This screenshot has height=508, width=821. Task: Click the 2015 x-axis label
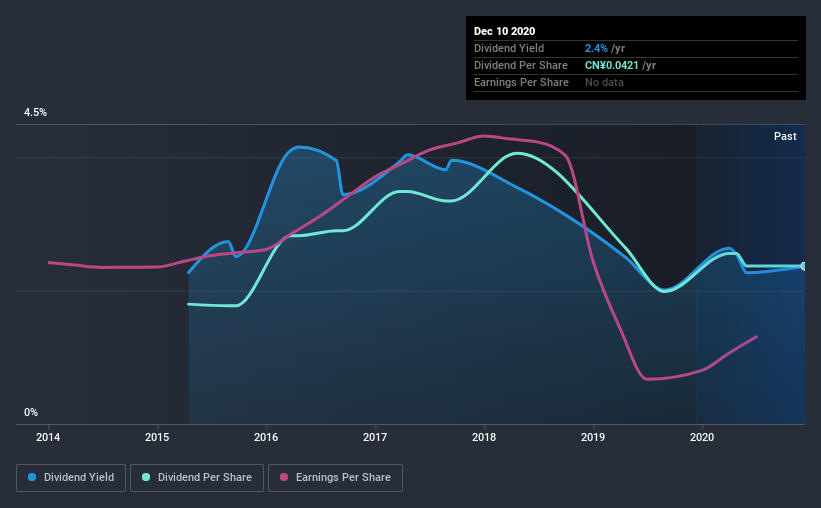pos(157,437)
